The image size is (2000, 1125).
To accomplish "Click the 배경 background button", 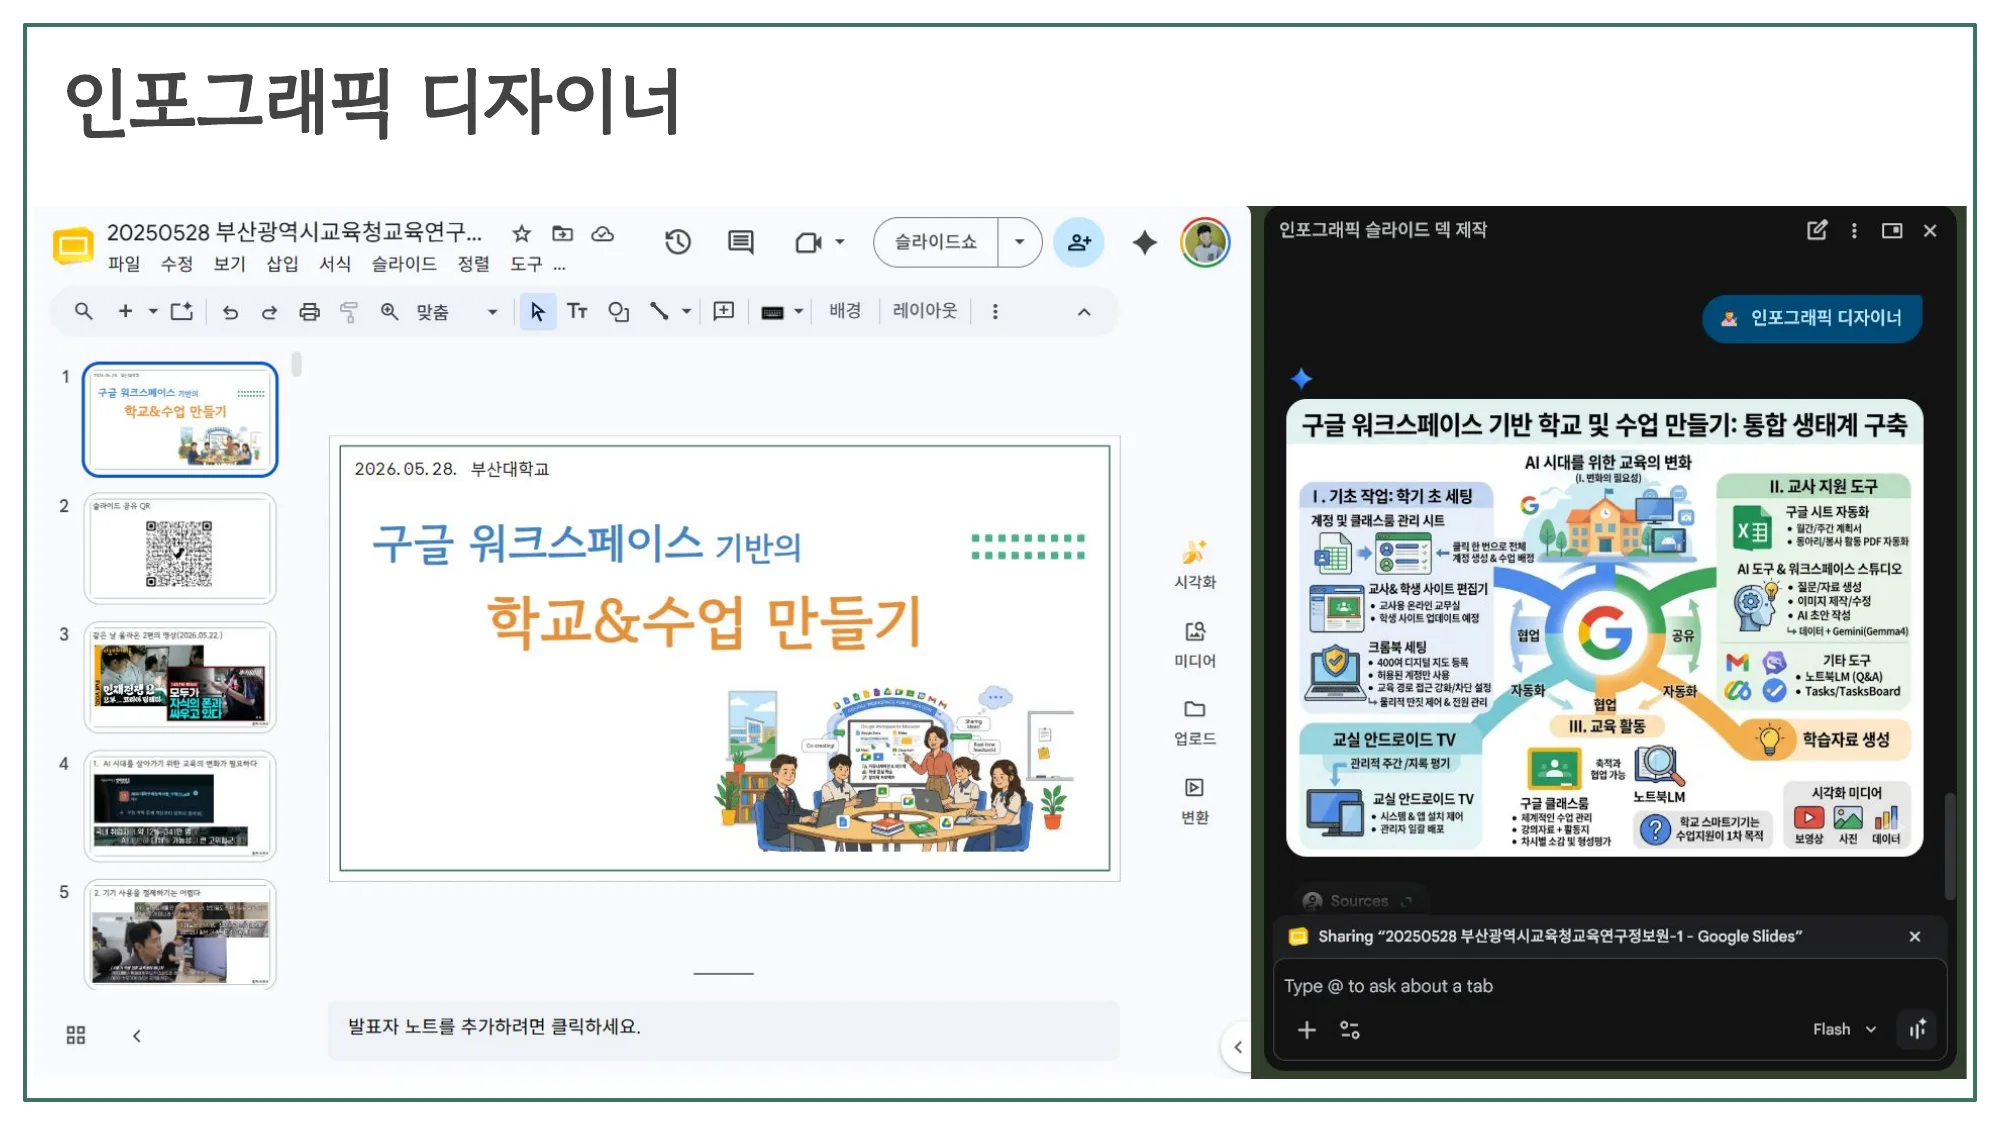I will tap(845, 311).
